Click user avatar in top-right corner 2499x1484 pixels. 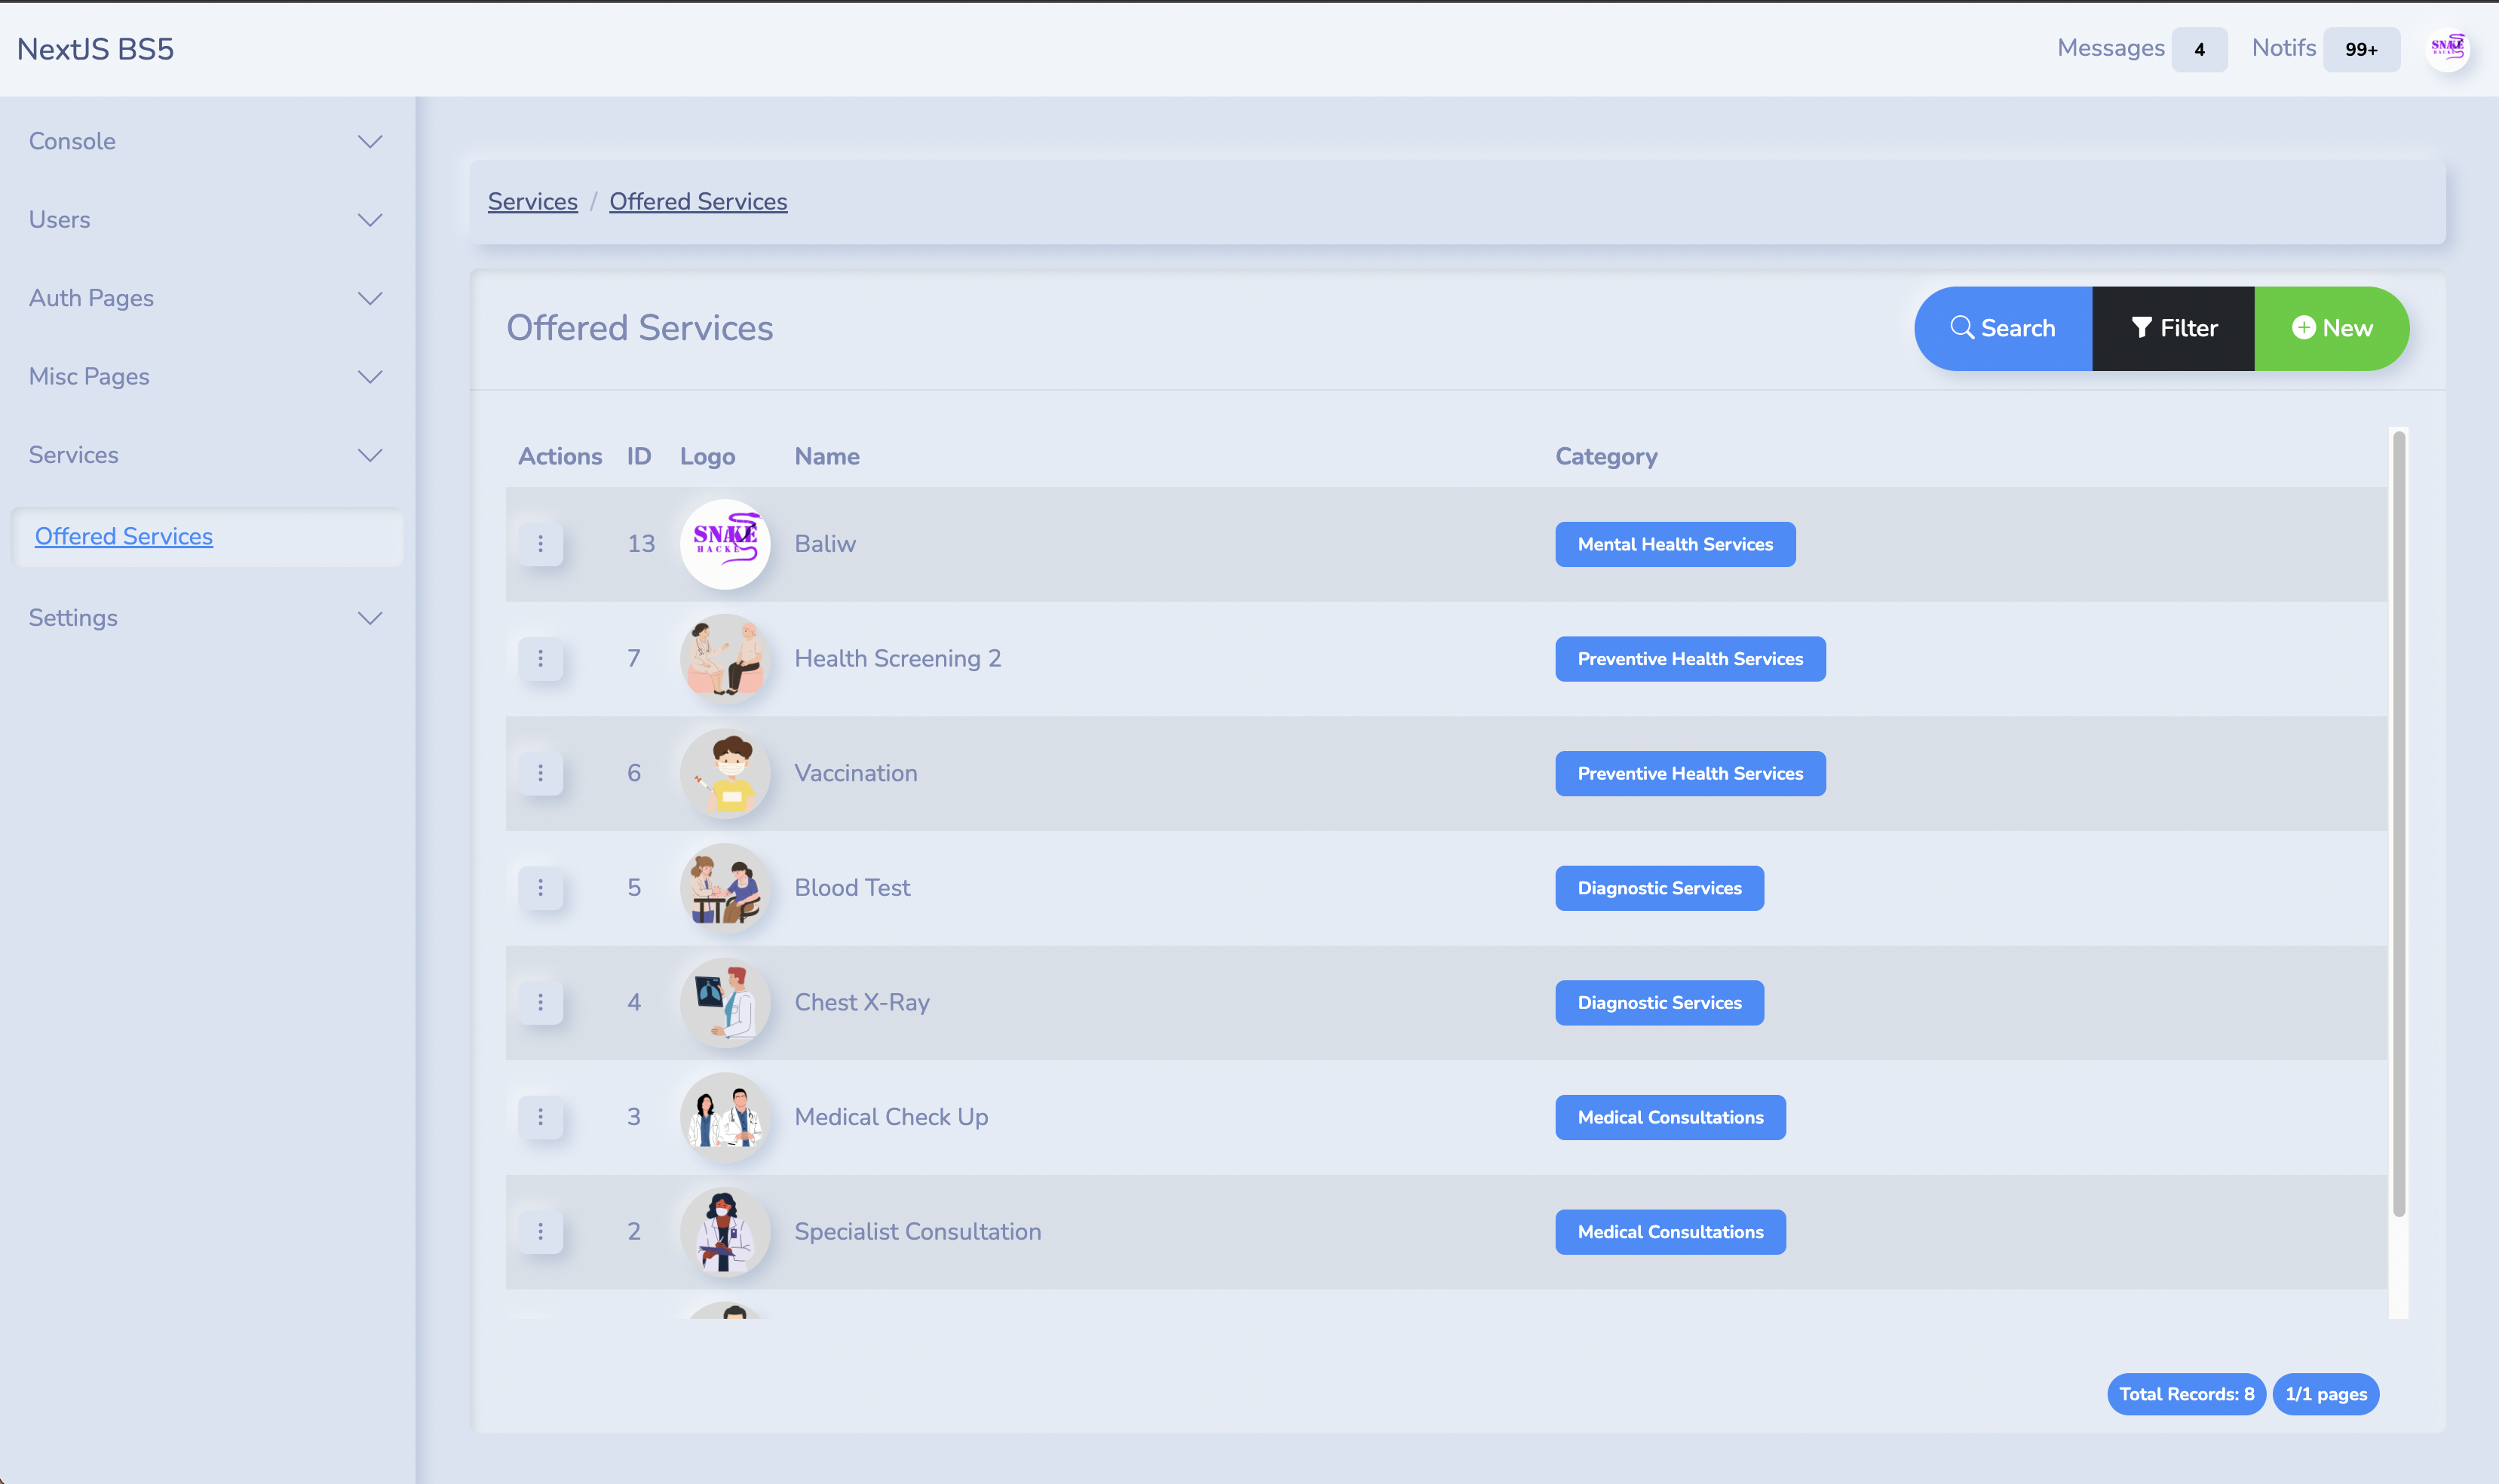coord(2447,48)
